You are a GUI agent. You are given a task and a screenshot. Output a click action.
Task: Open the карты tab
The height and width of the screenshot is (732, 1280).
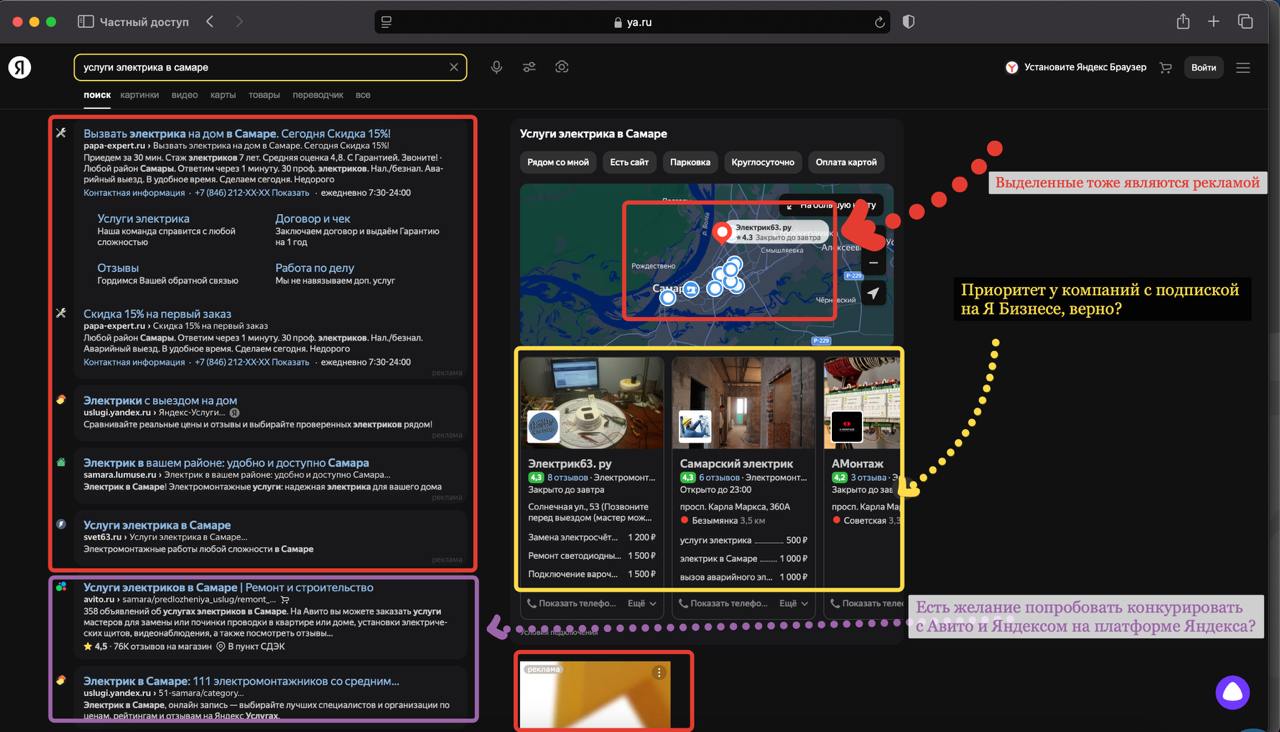[x=223, y=95]
